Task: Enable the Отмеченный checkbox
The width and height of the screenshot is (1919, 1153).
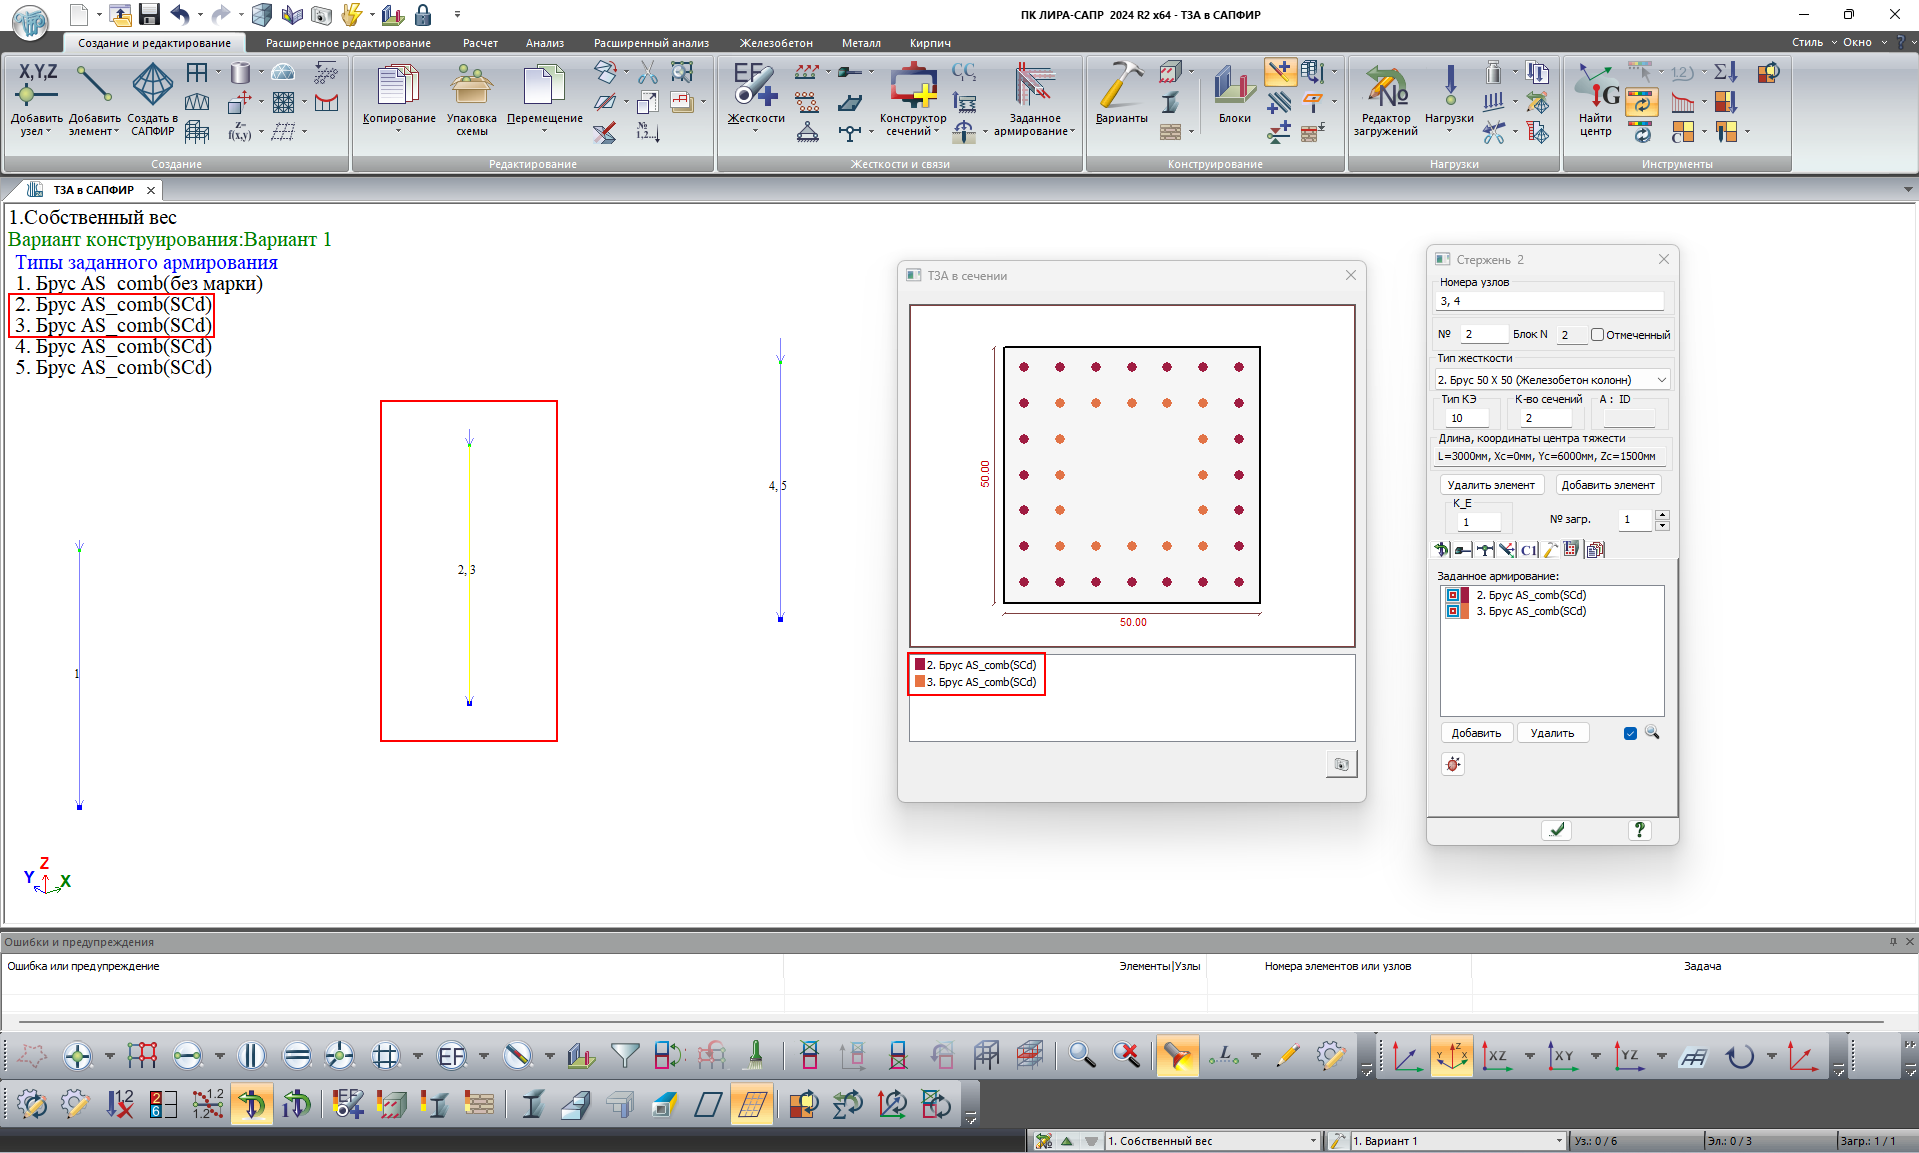Action: [x=1597, y=335]
